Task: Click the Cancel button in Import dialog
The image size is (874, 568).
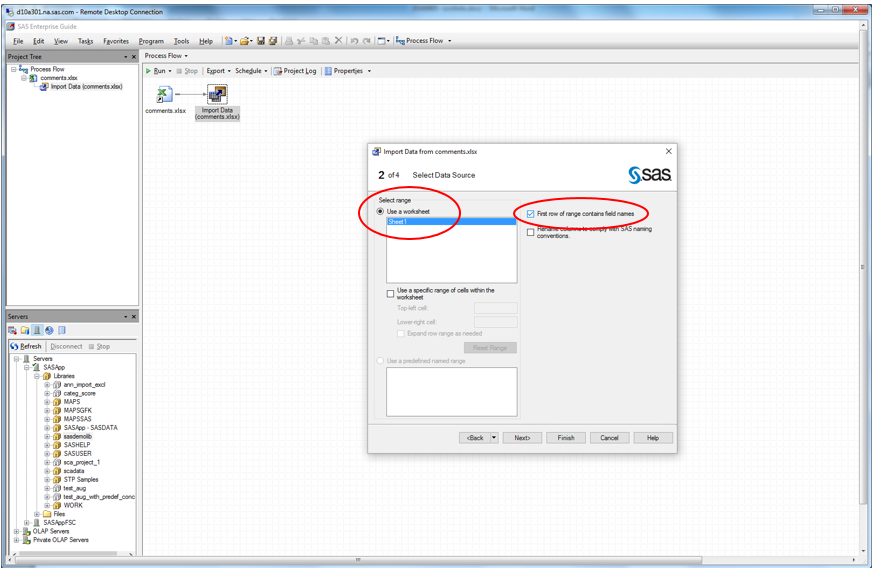Action: point(609,438)
